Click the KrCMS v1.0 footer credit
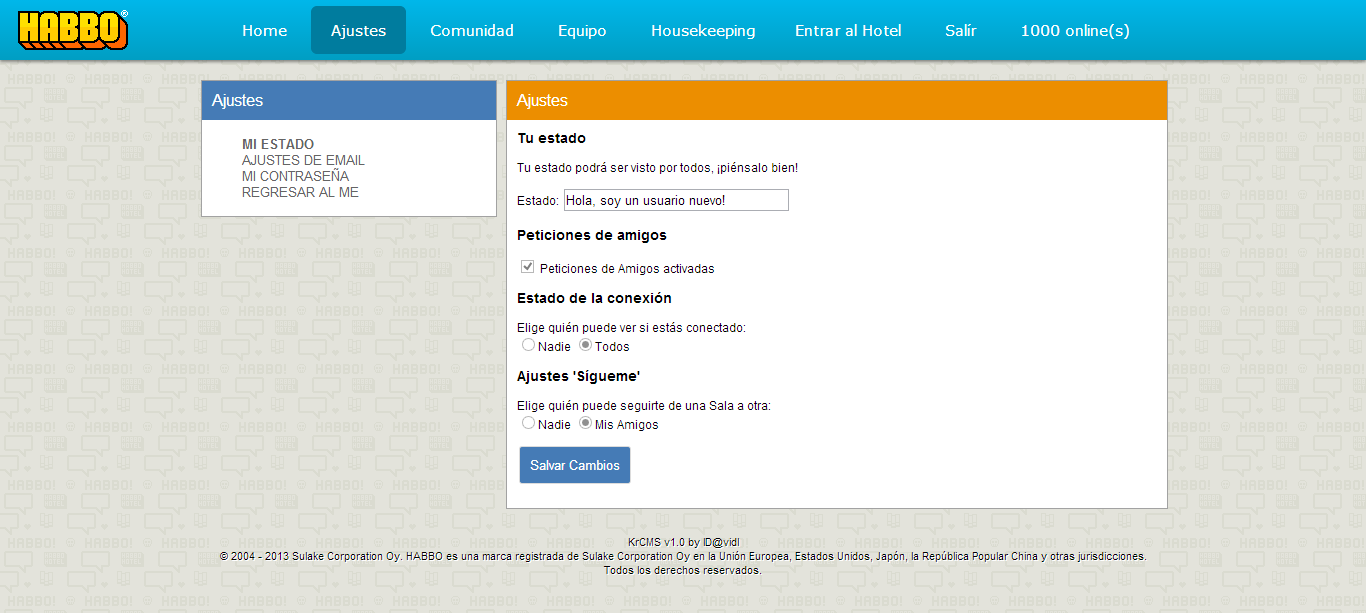Screen dimensions: 1366x613 [683, 542]
